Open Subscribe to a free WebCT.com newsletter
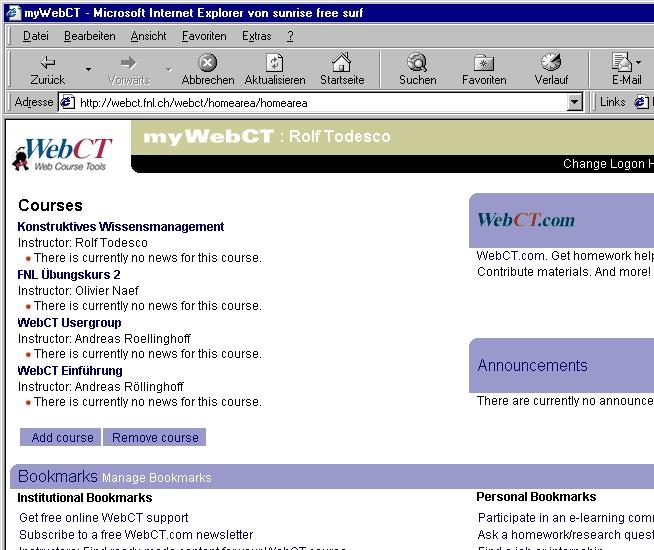 (x=136, y=535)
